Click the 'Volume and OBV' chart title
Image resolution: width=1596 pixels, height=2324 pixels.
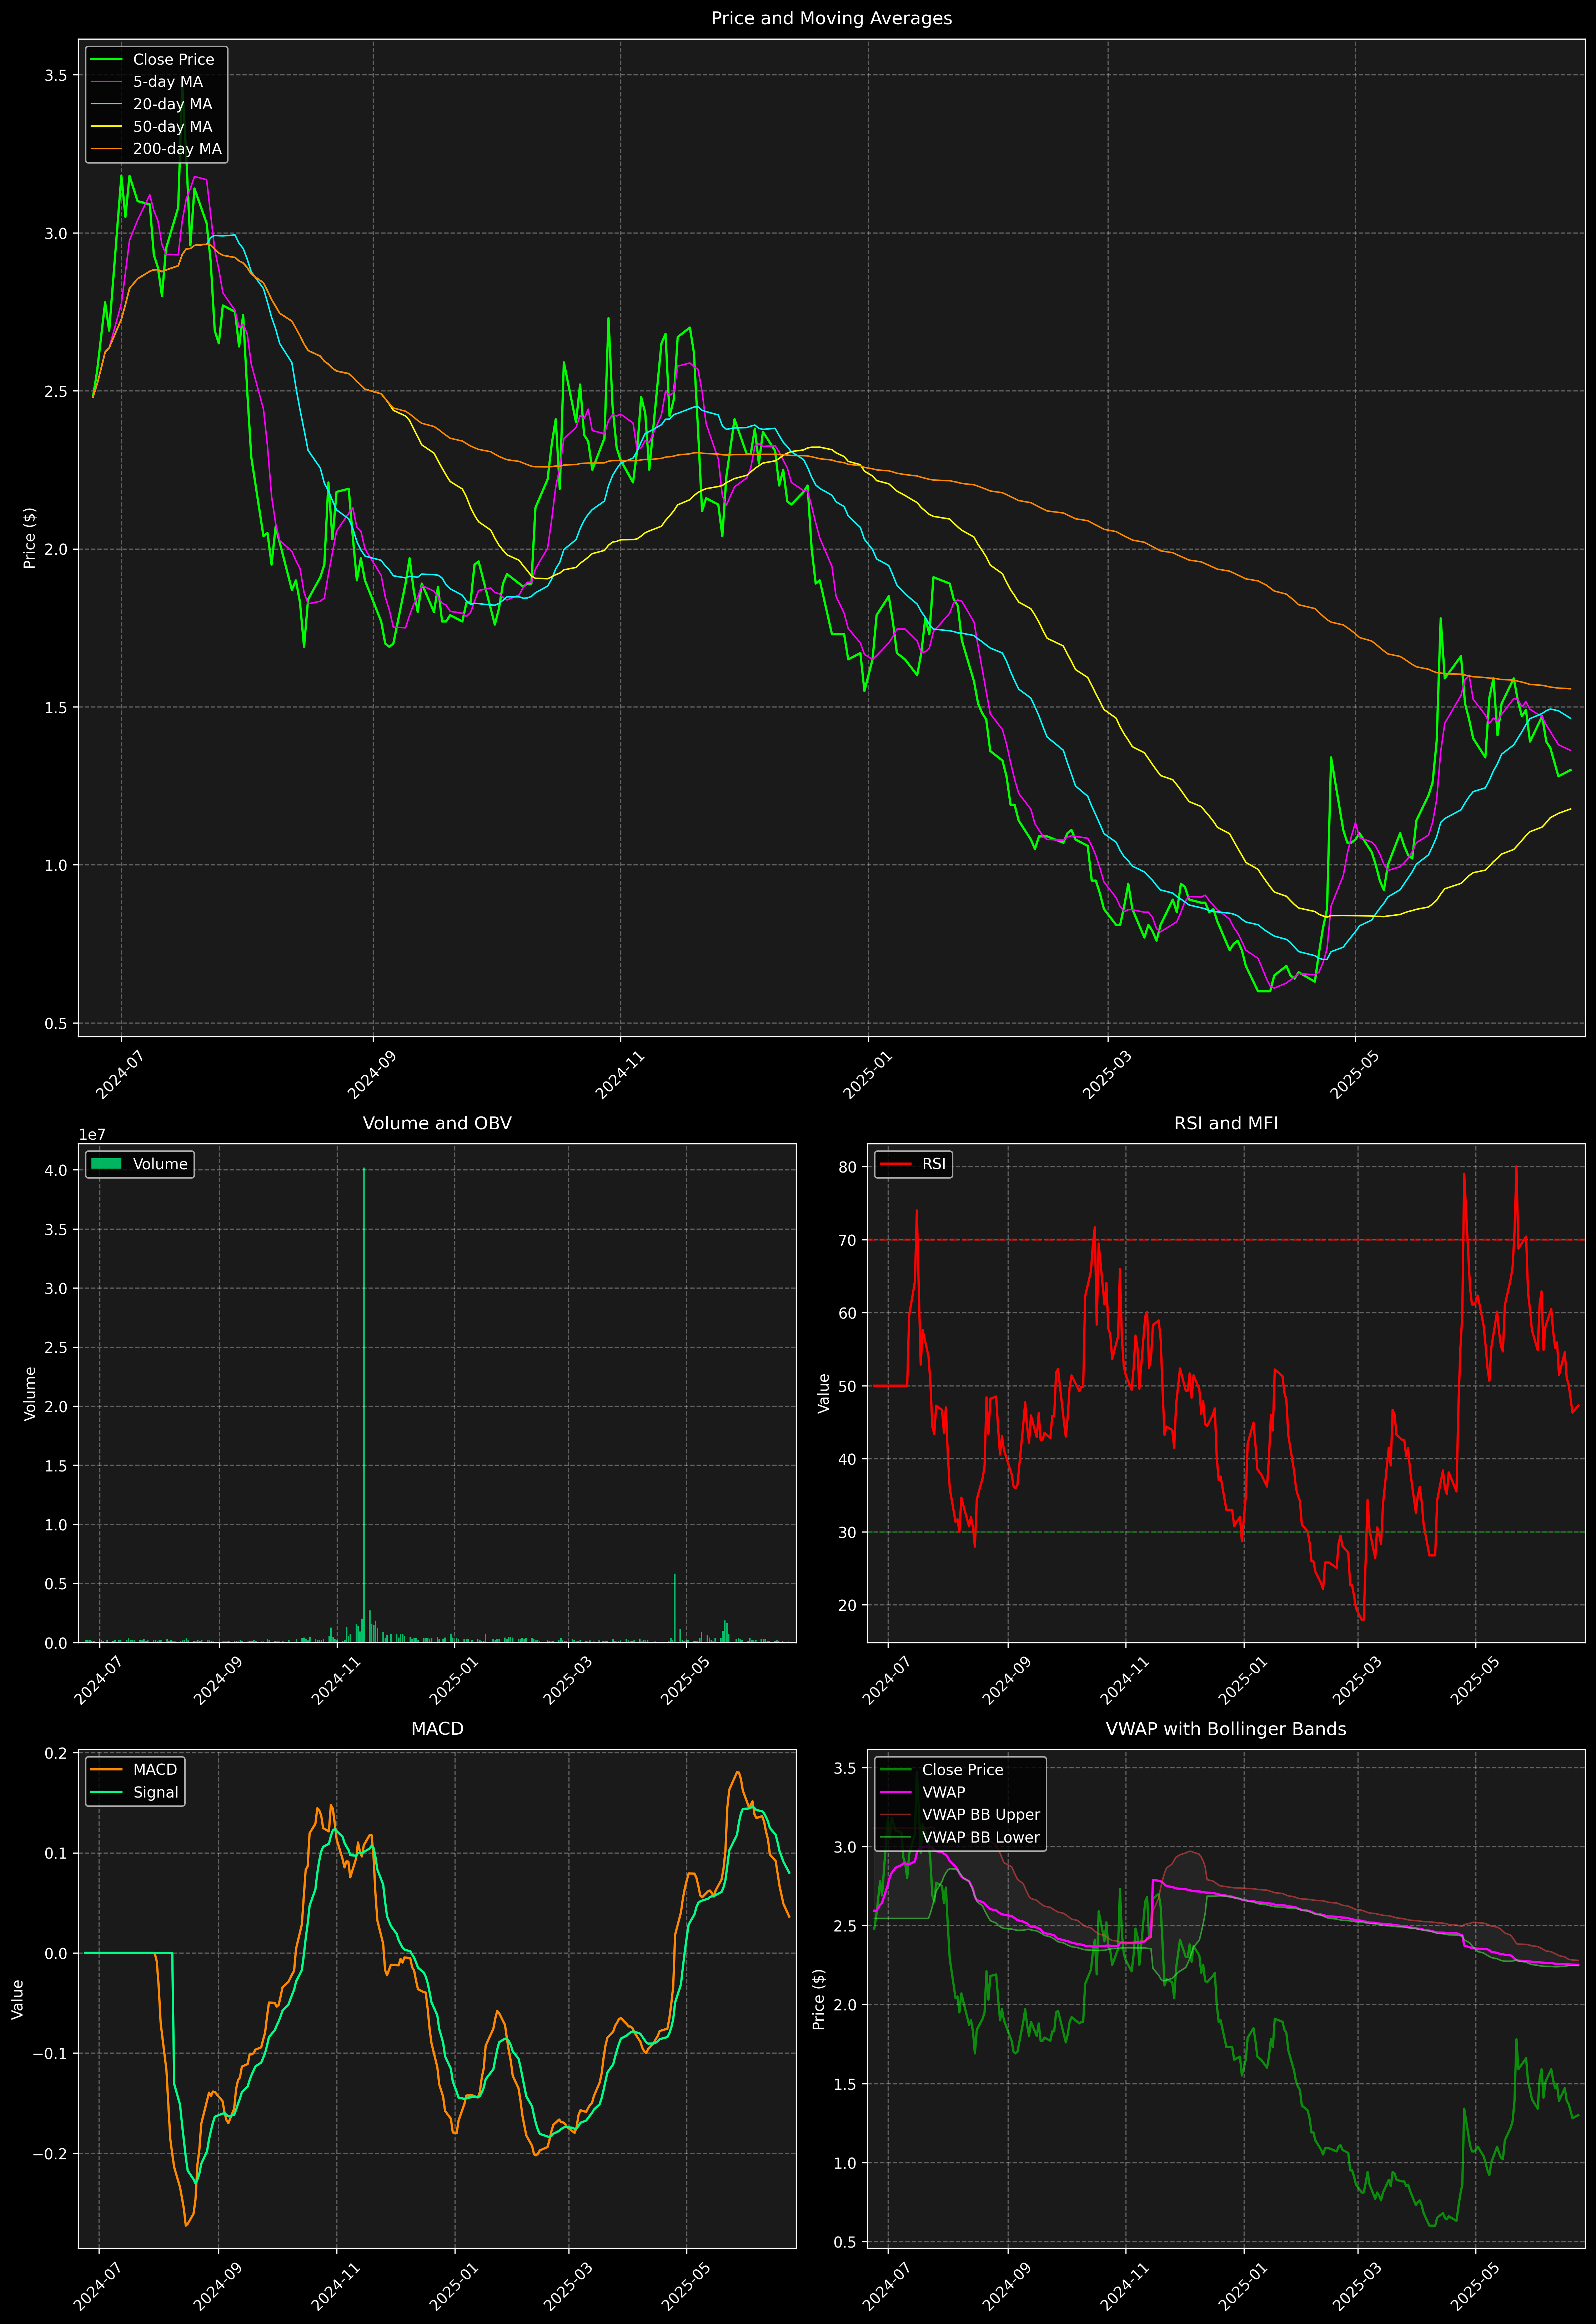437,1123
